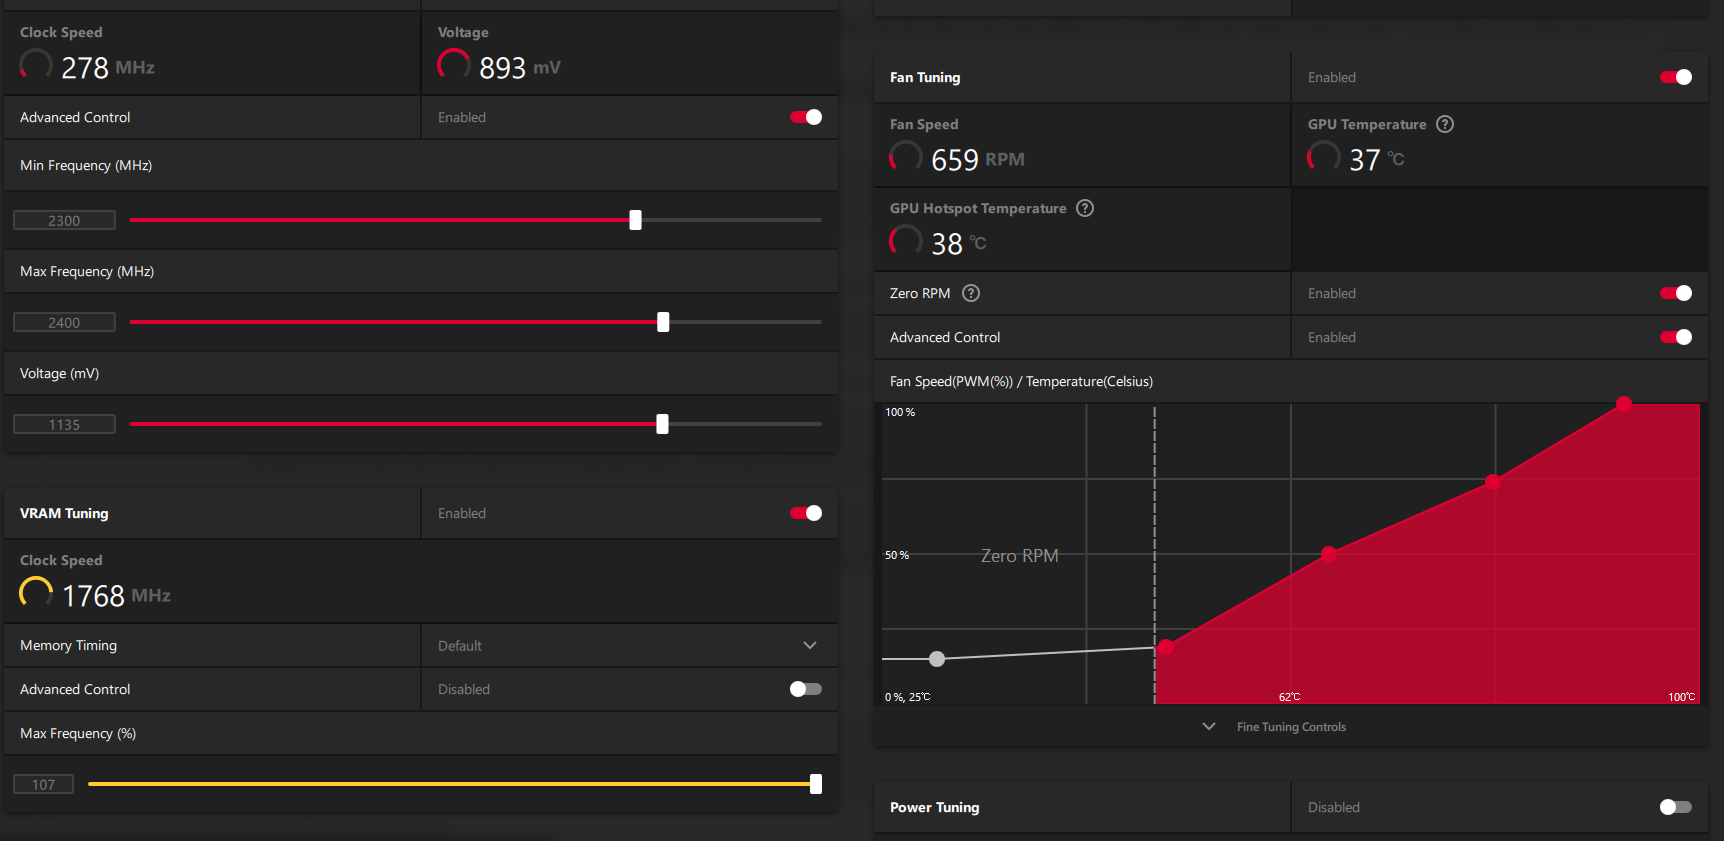Switch off the Zero RPM toggle
The image size is (1724, 841).
click(1676, 293)
